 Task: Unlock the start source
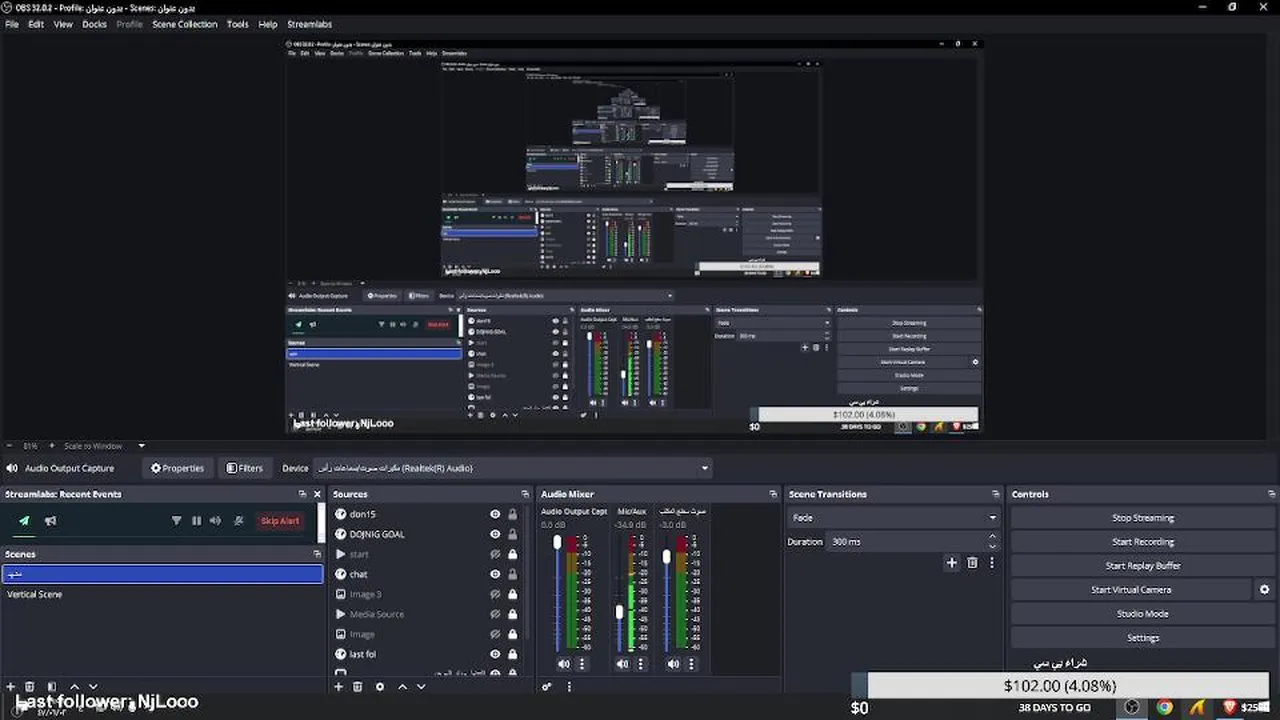(513, 554)
